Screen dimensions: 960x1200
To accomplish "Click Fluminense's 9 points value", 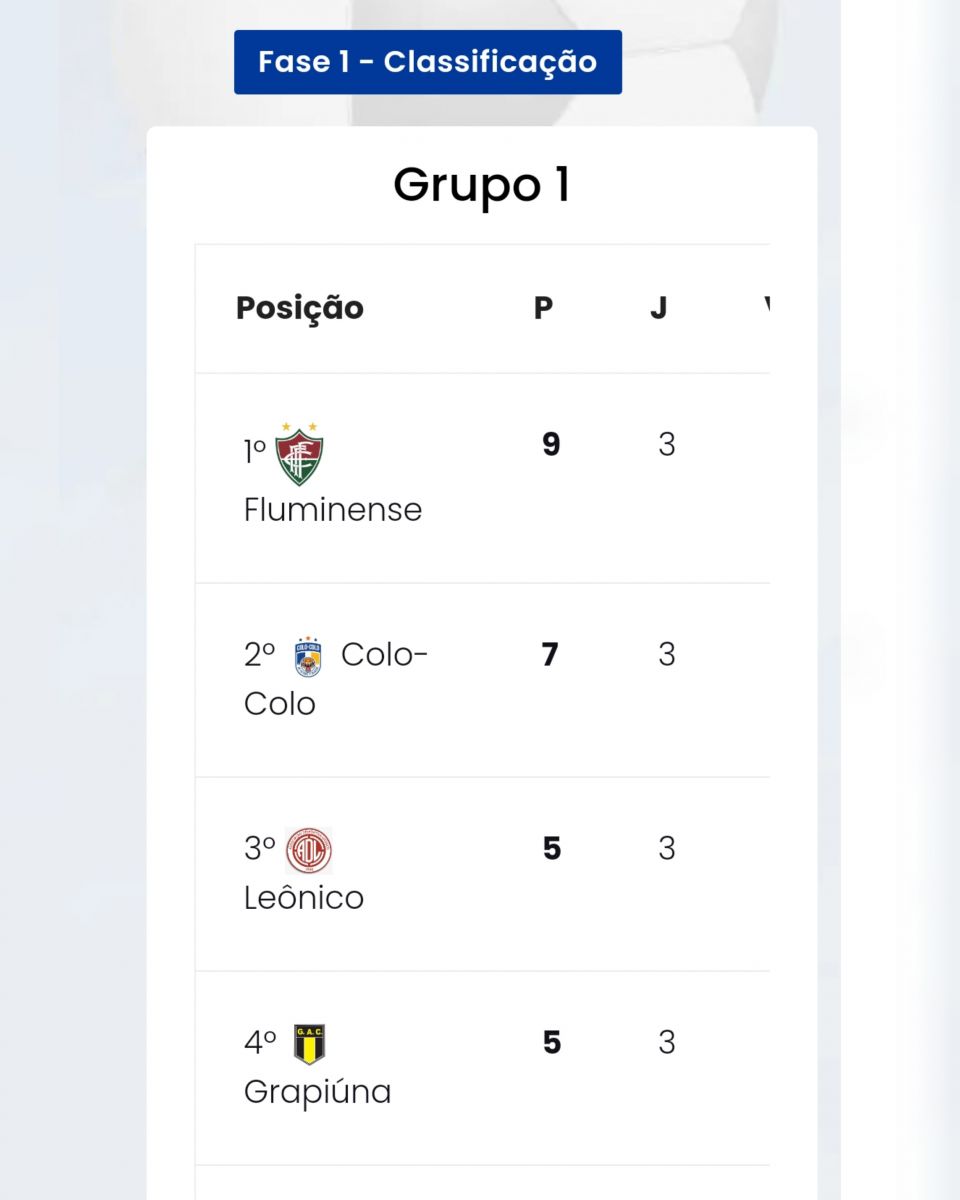I will click(x=551, y=445).
